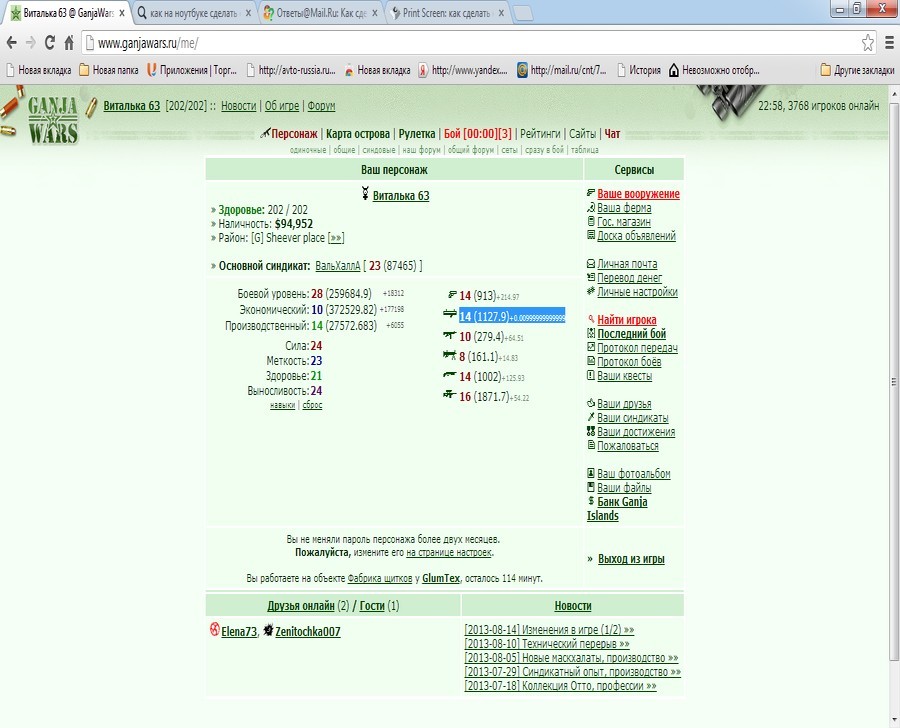Open Карта острова menu item
This screenshot has height=728, width=900.
coord(358,134)
